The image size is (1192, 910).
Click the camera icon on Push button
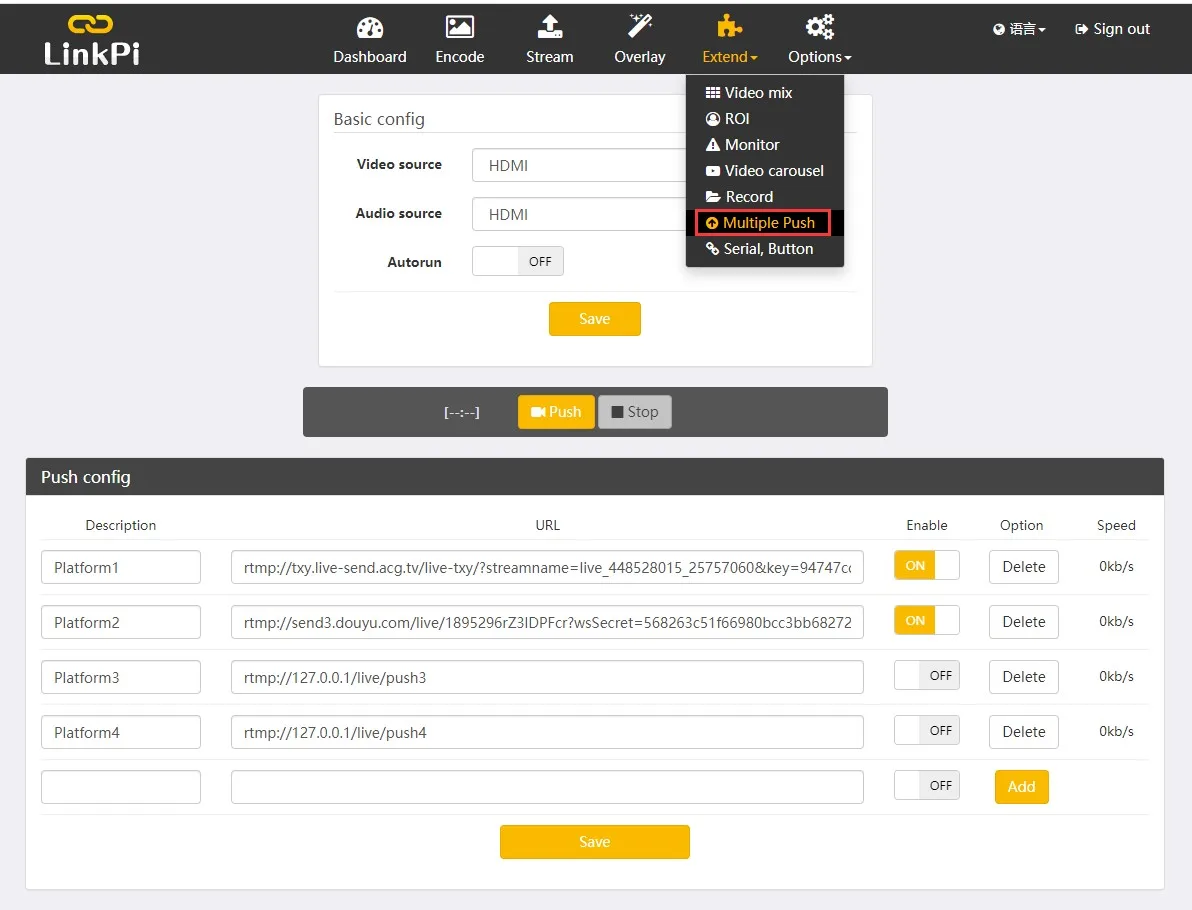point(538,412)
